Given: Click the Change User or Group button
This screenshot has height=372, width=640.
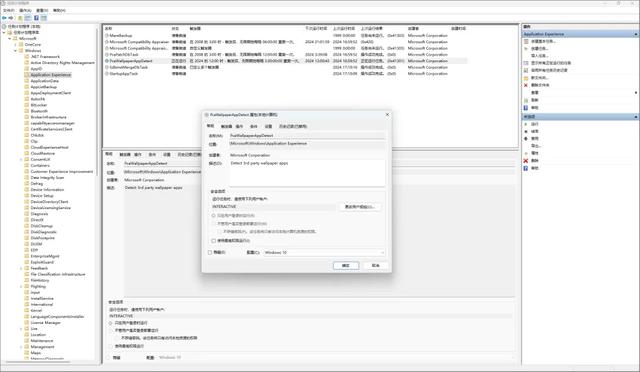Looking at the screenshot, I should point(360,207).
